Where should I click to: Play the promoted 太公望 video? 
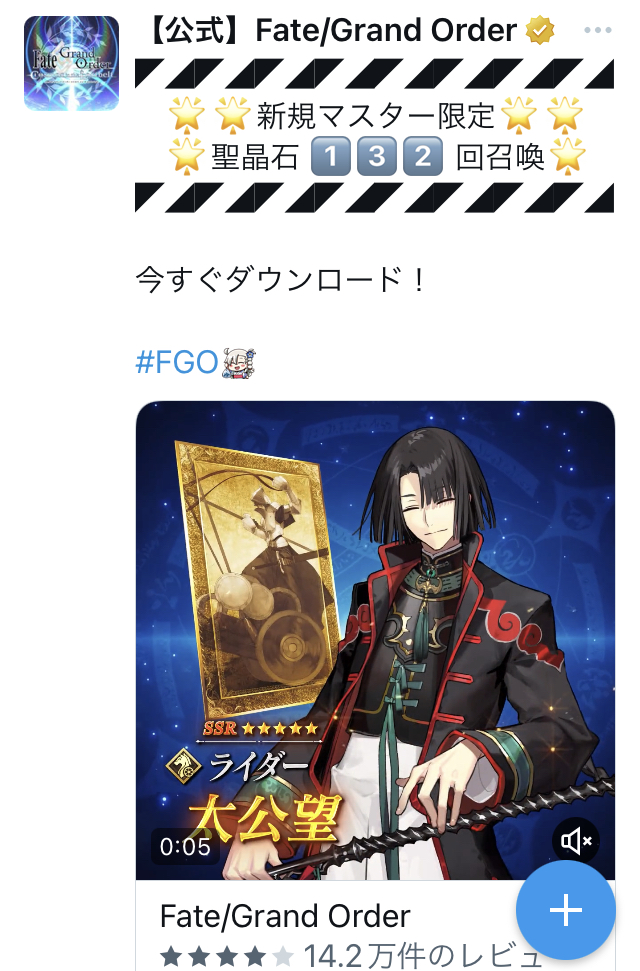tap(375, 640)
